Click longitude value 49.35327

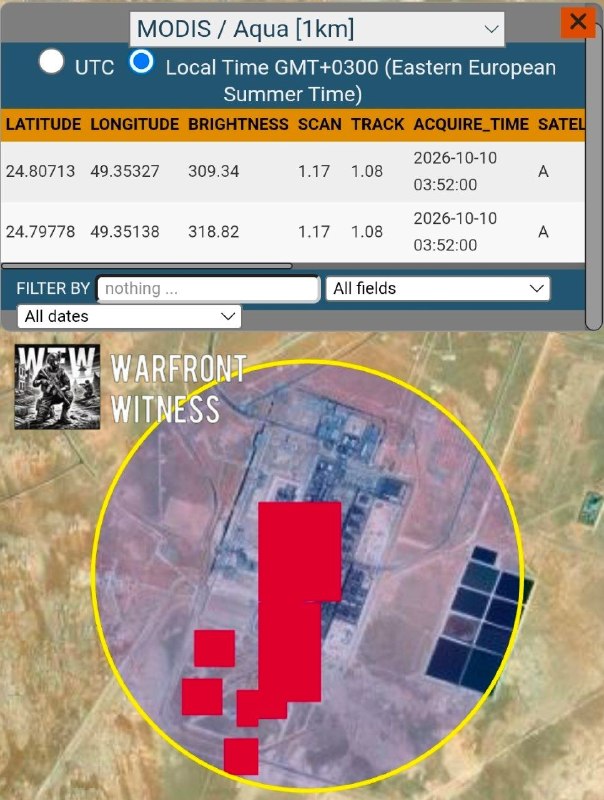pyautogui.click(x=125, y=171)
